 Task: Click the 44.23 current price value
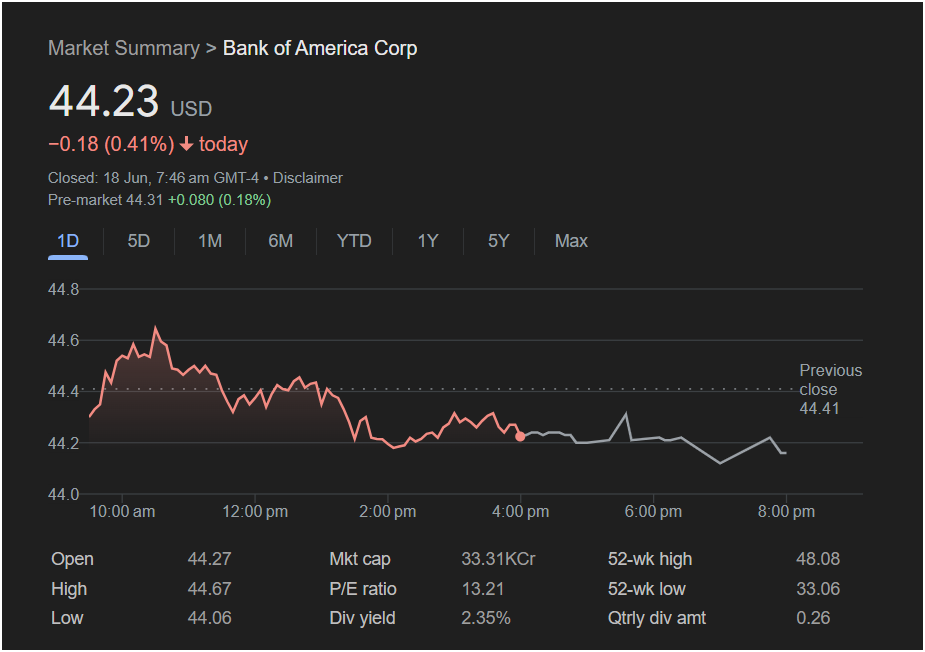pos(104,100)
